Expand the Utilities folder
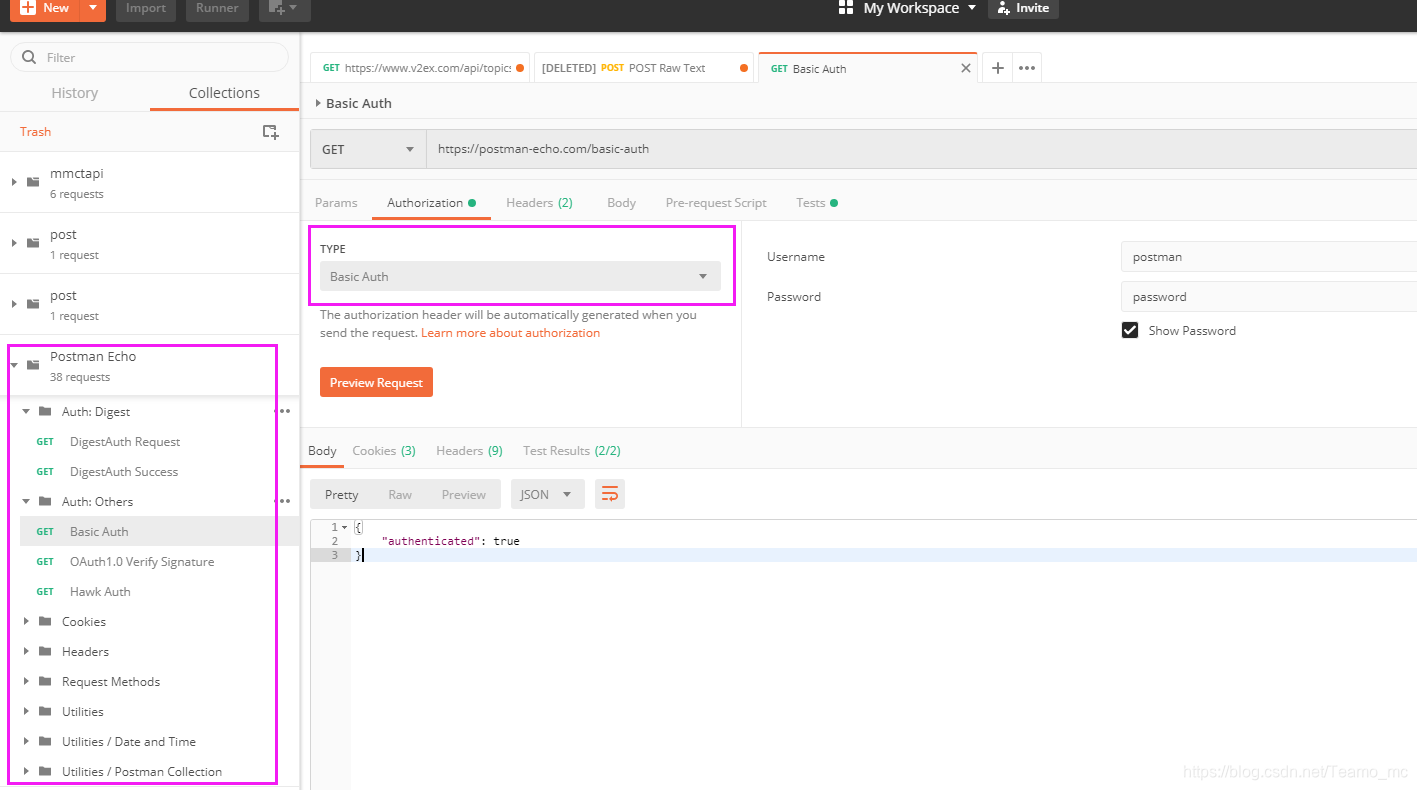Image resolution: width=1417 pixels, height=790 pixels. pyautogui.click(x=26, y=711)
